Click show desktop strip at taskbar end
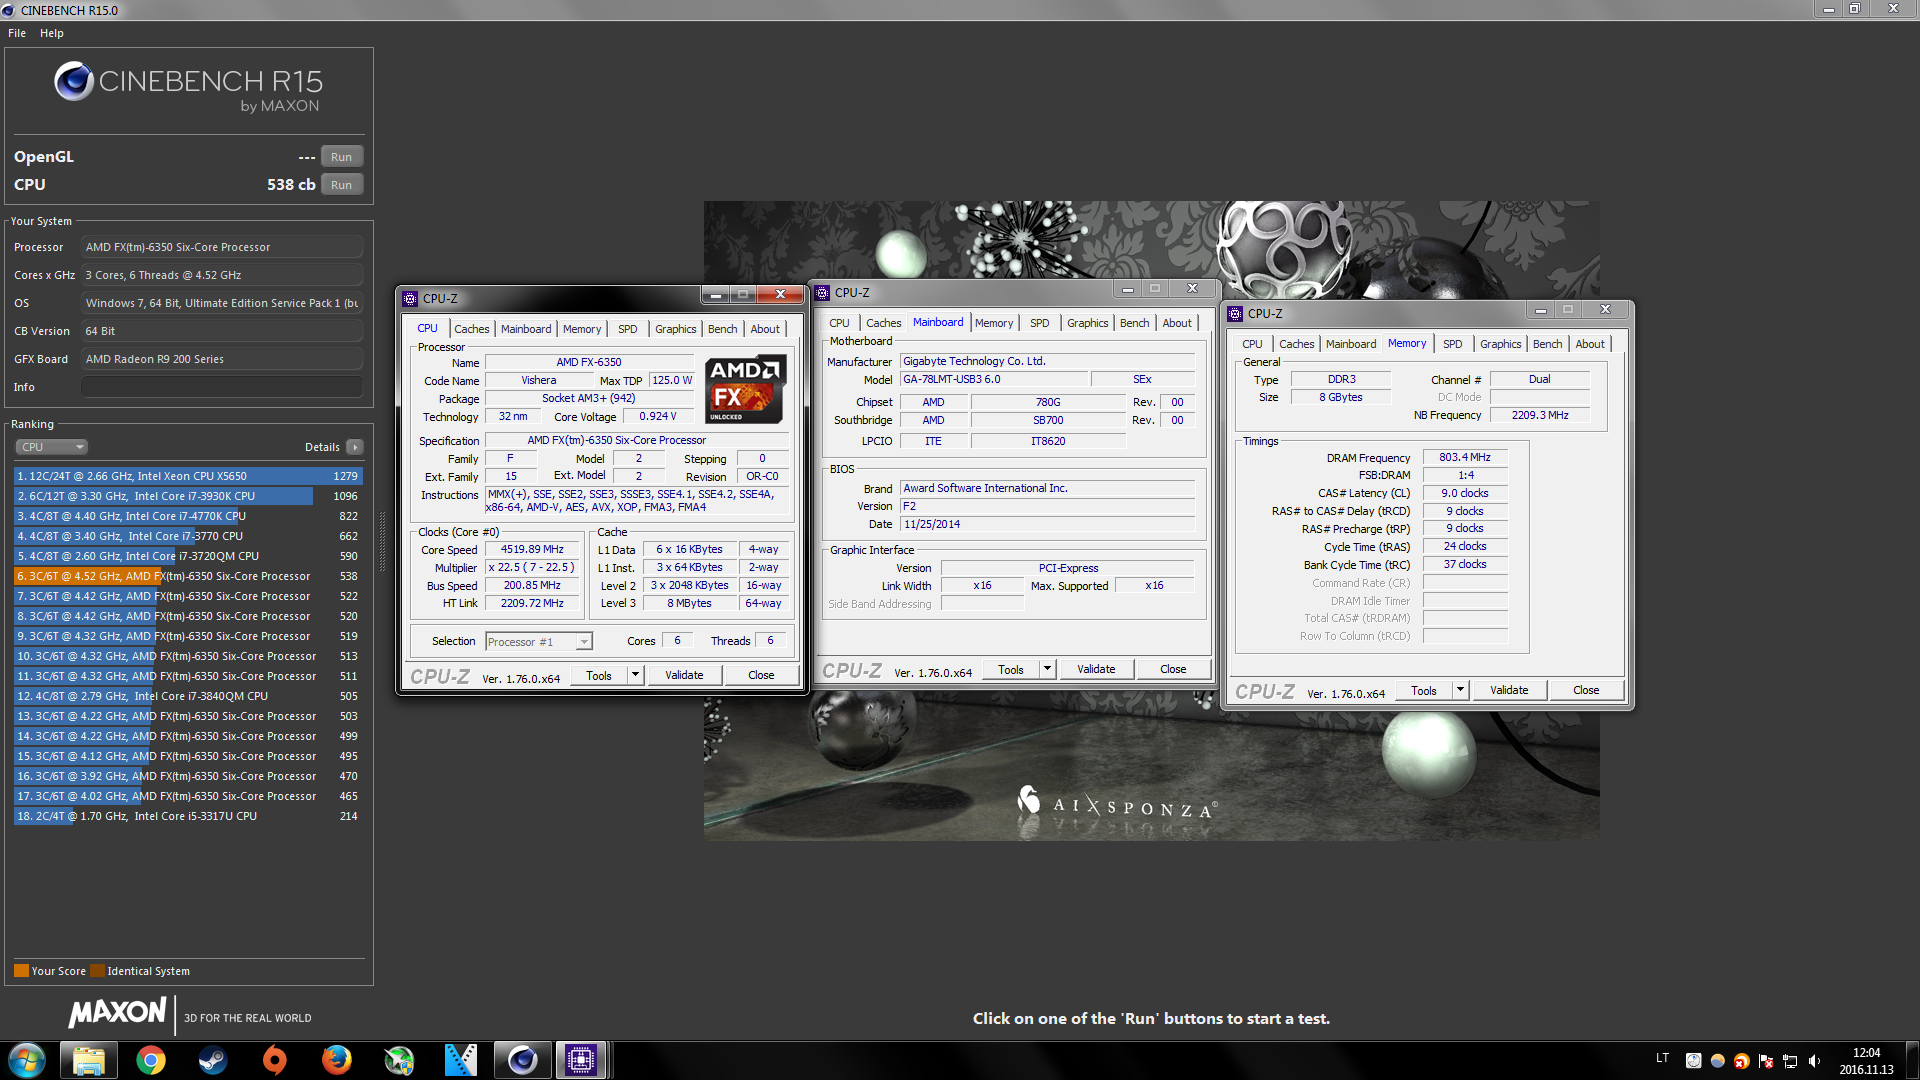1920x1080 pixels. tap(1912, 1060)
